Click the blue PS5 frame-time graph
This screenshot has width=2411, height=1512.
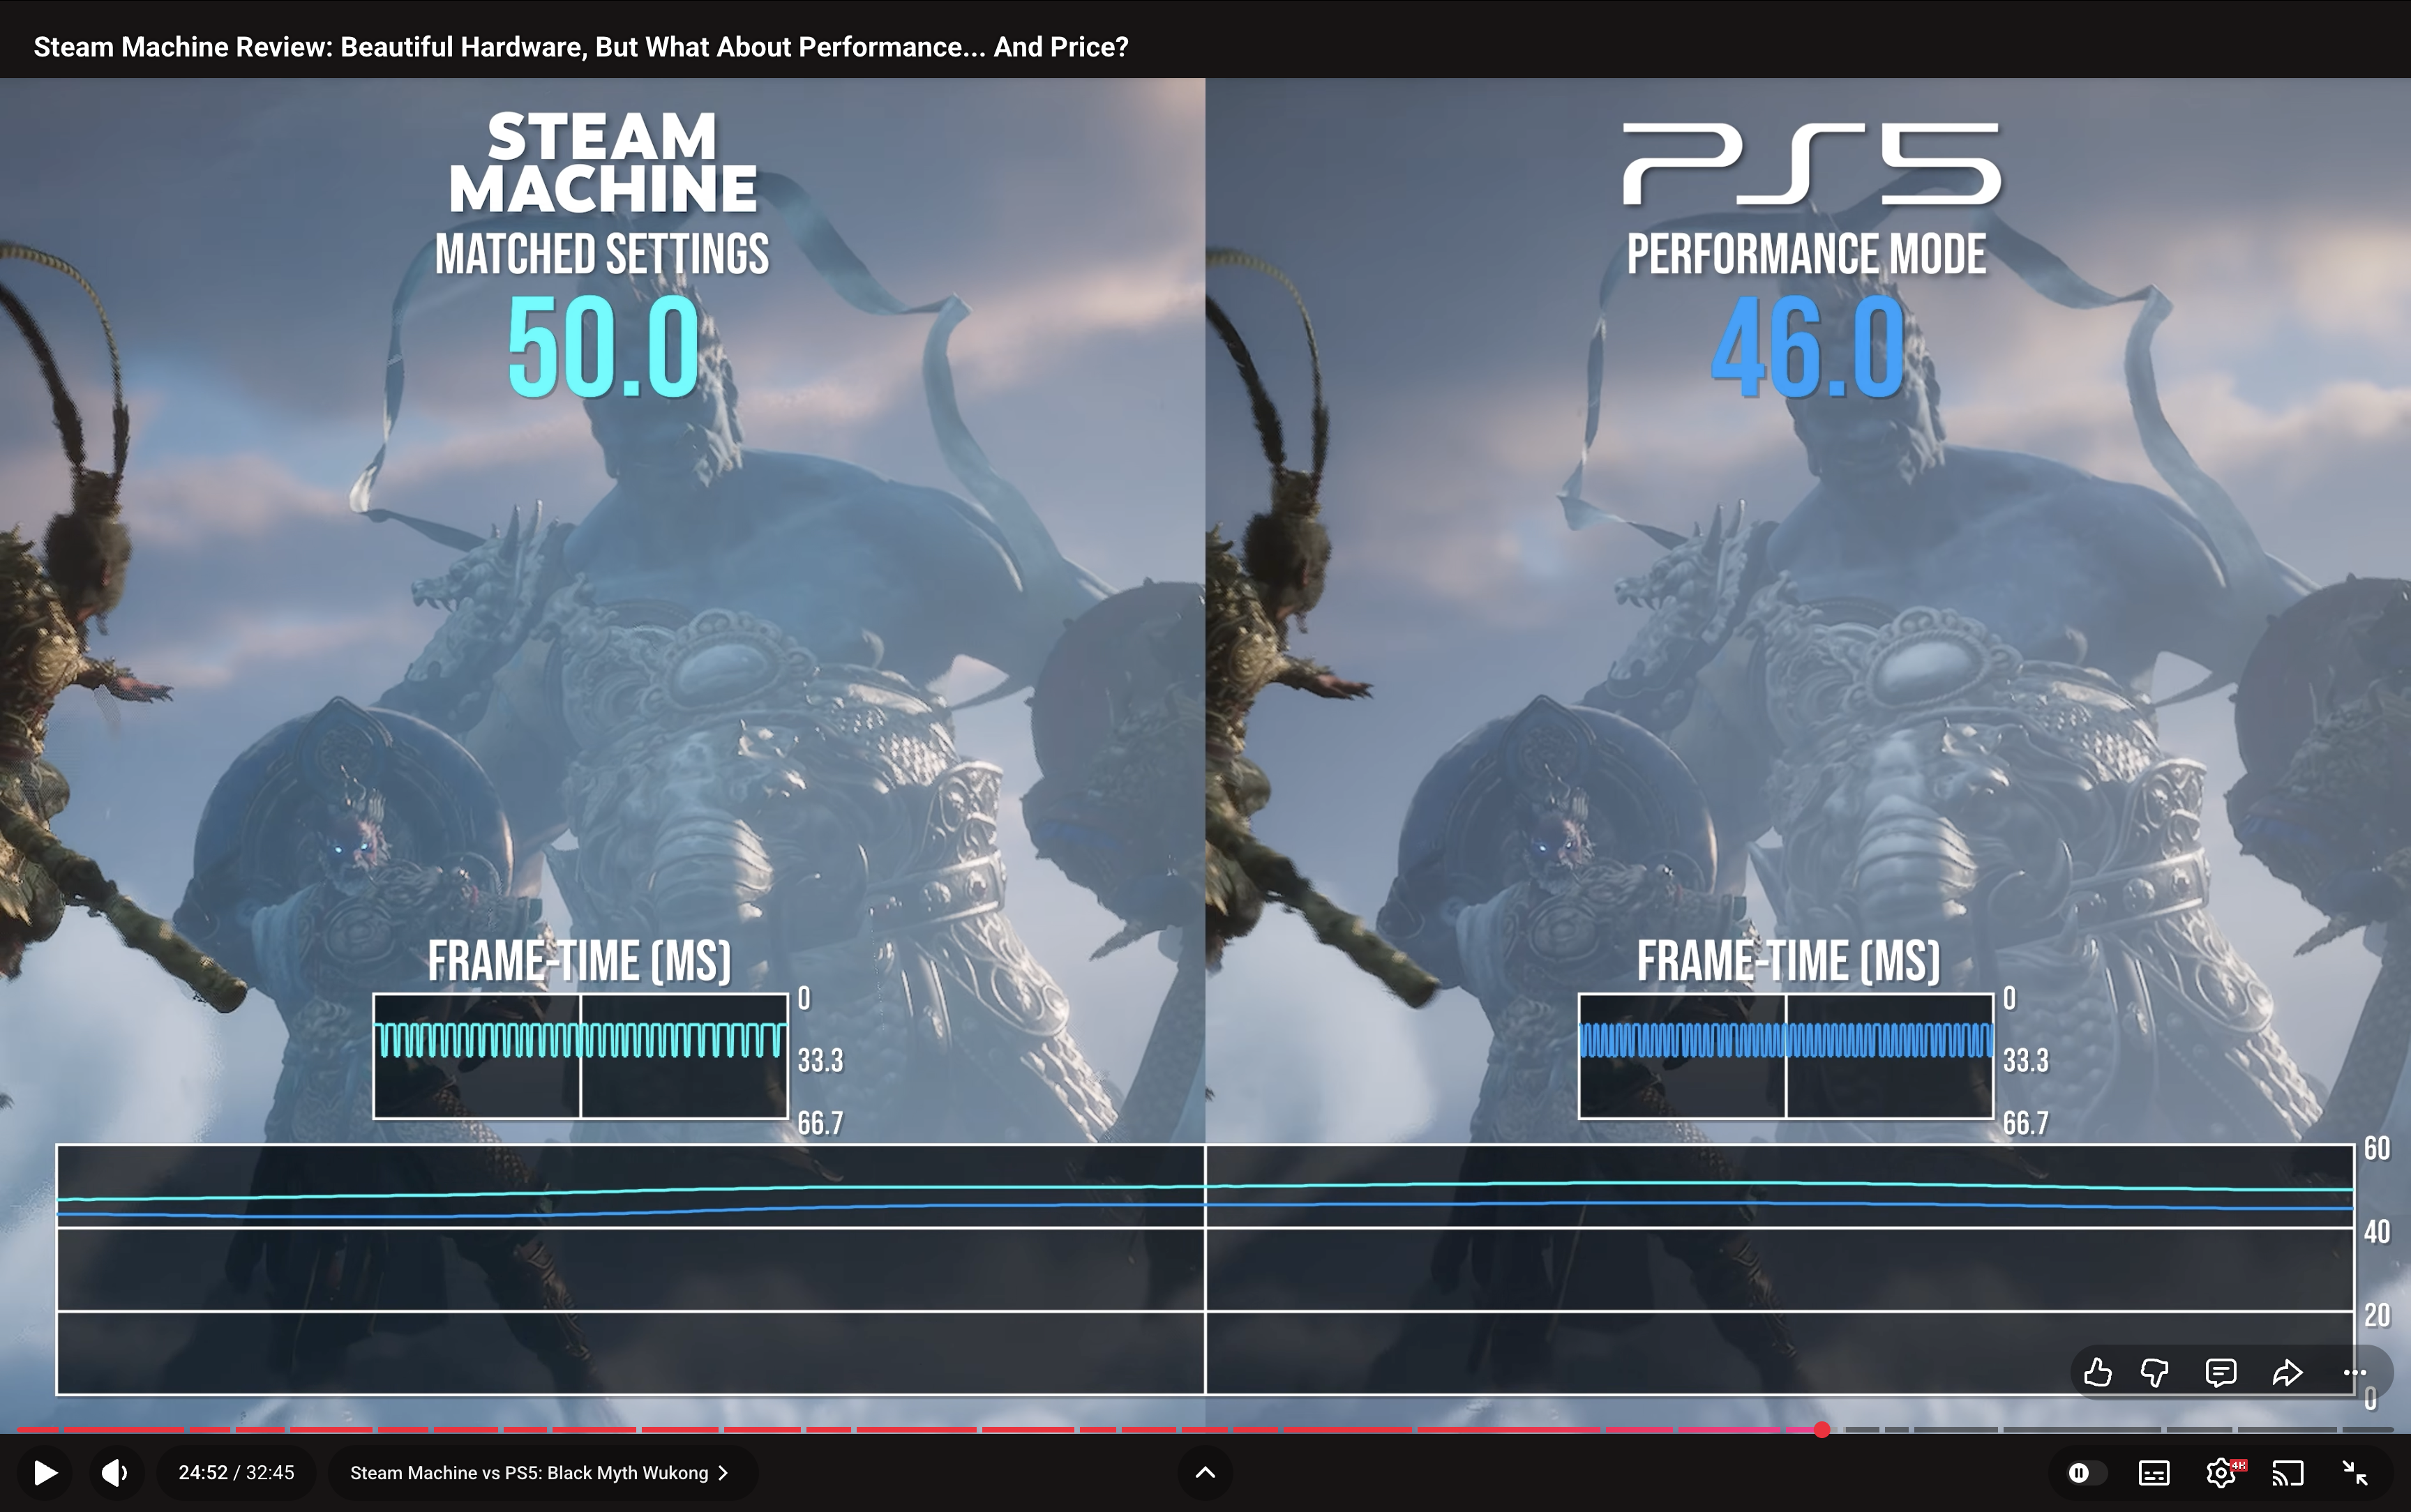point(1786,1056)
